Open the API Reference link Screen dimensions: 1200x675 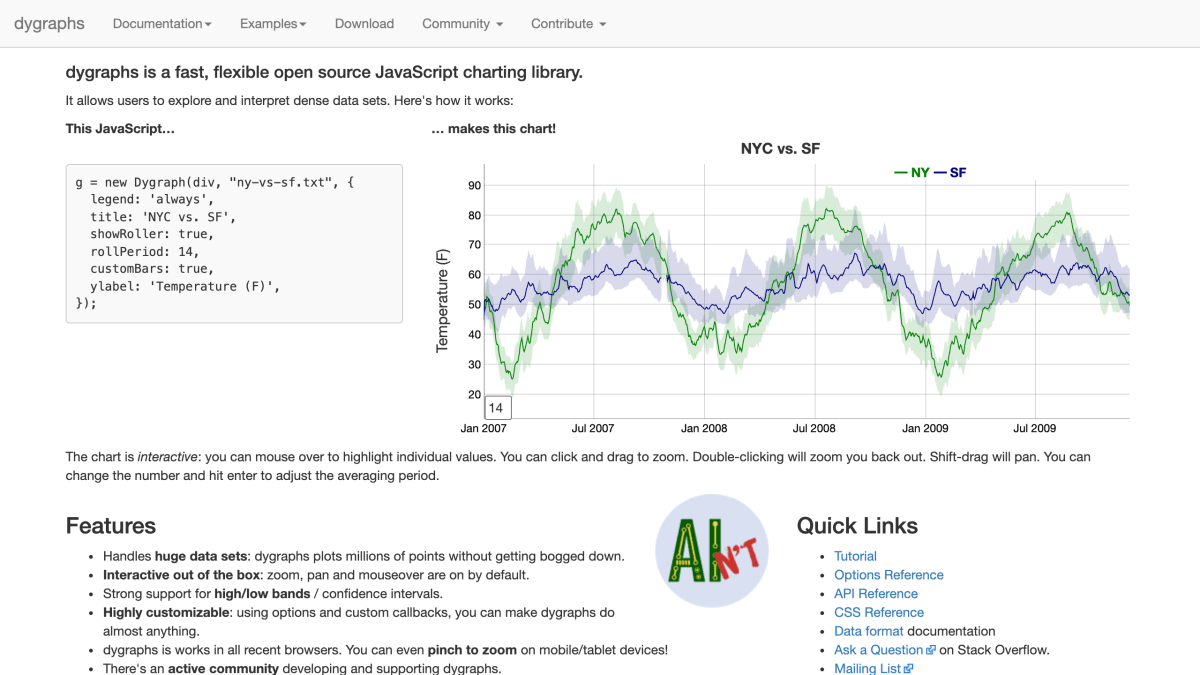(876, 593)
